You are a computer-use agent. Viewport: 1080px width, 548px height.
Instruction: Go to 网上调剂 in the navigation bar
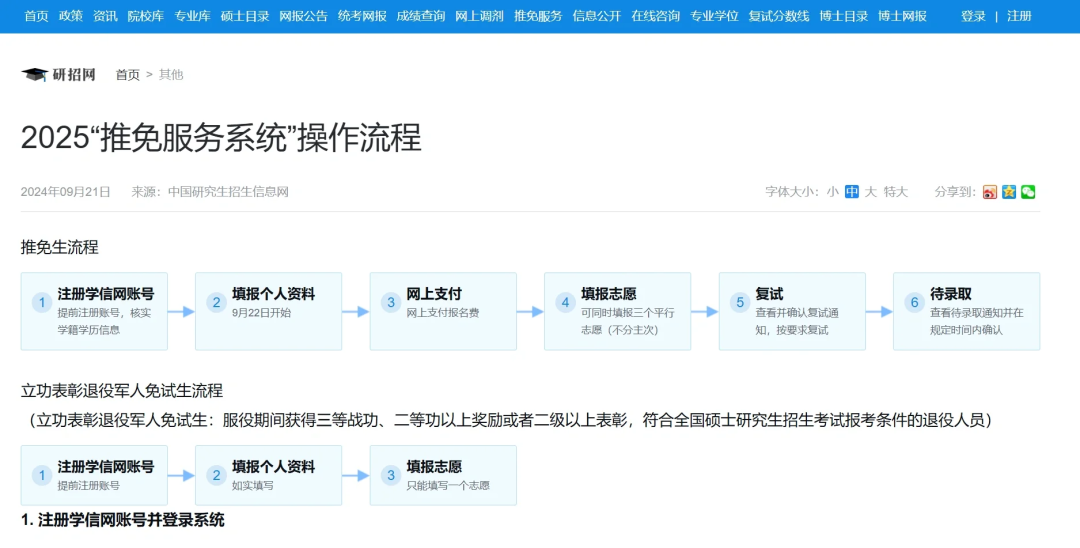pos(479,16)
